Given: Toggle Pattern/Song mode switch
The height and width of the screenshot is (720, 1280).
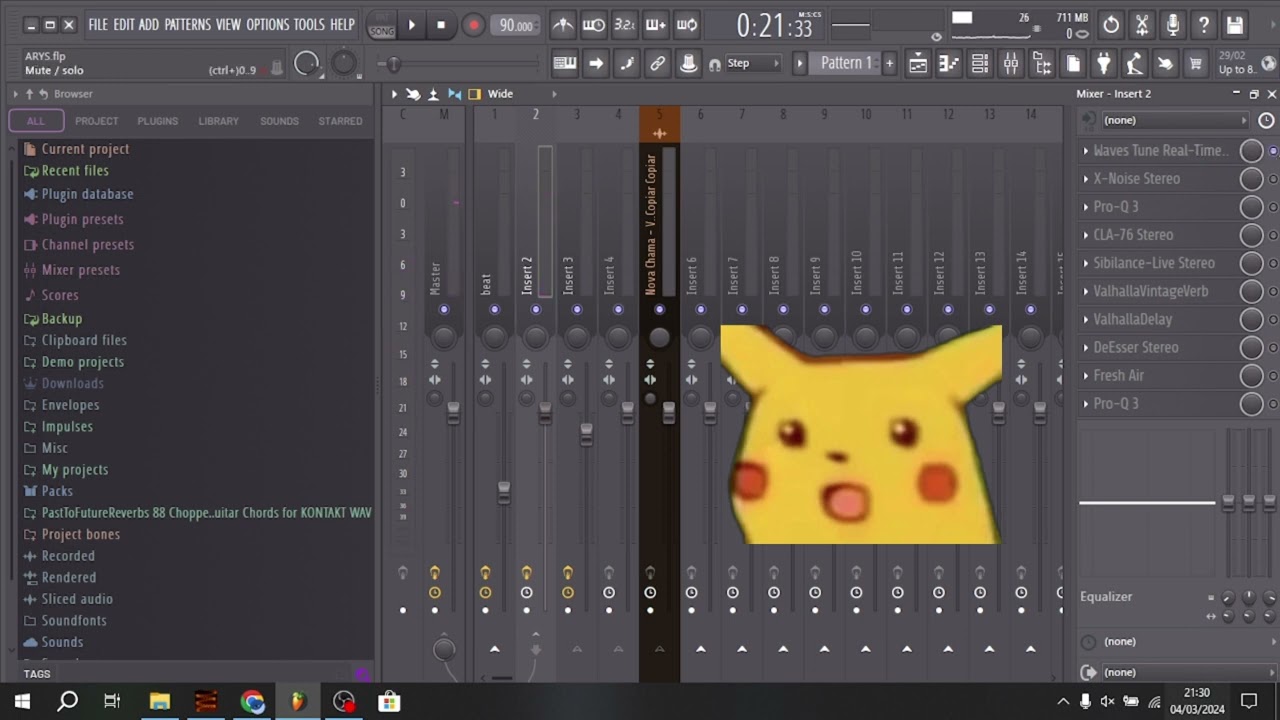Looking at the screenshot, I should click(381, 26).
